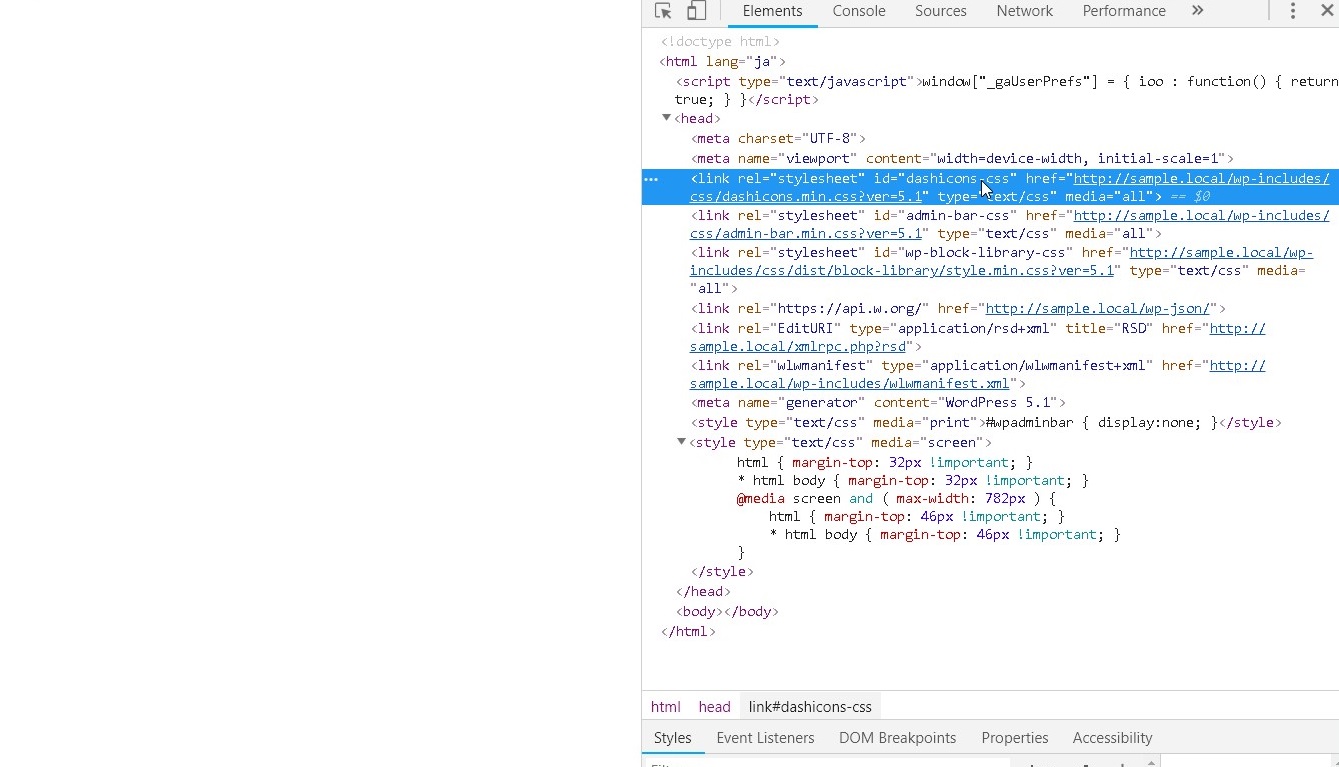
Task: Select the inspect element cursor icon
Action: (662, 11)
